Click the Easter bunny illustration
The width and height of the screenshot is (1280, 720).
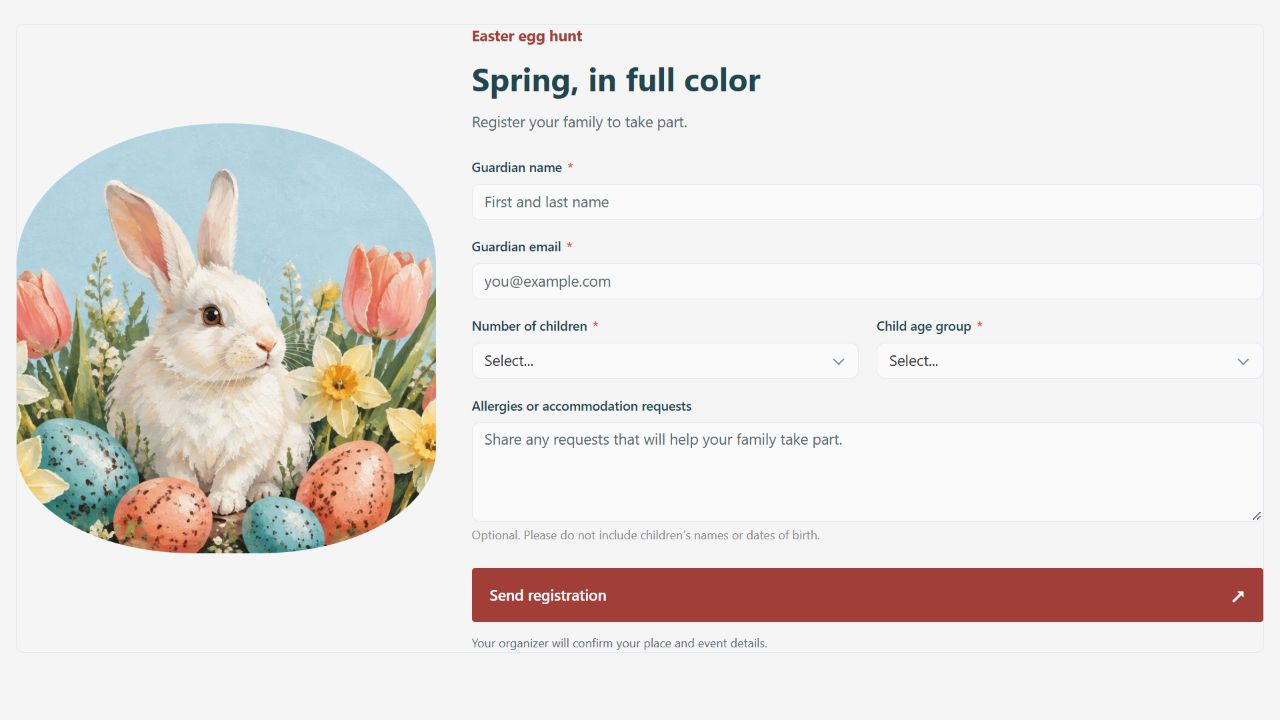pyautogui.click(x=226, y=338)
